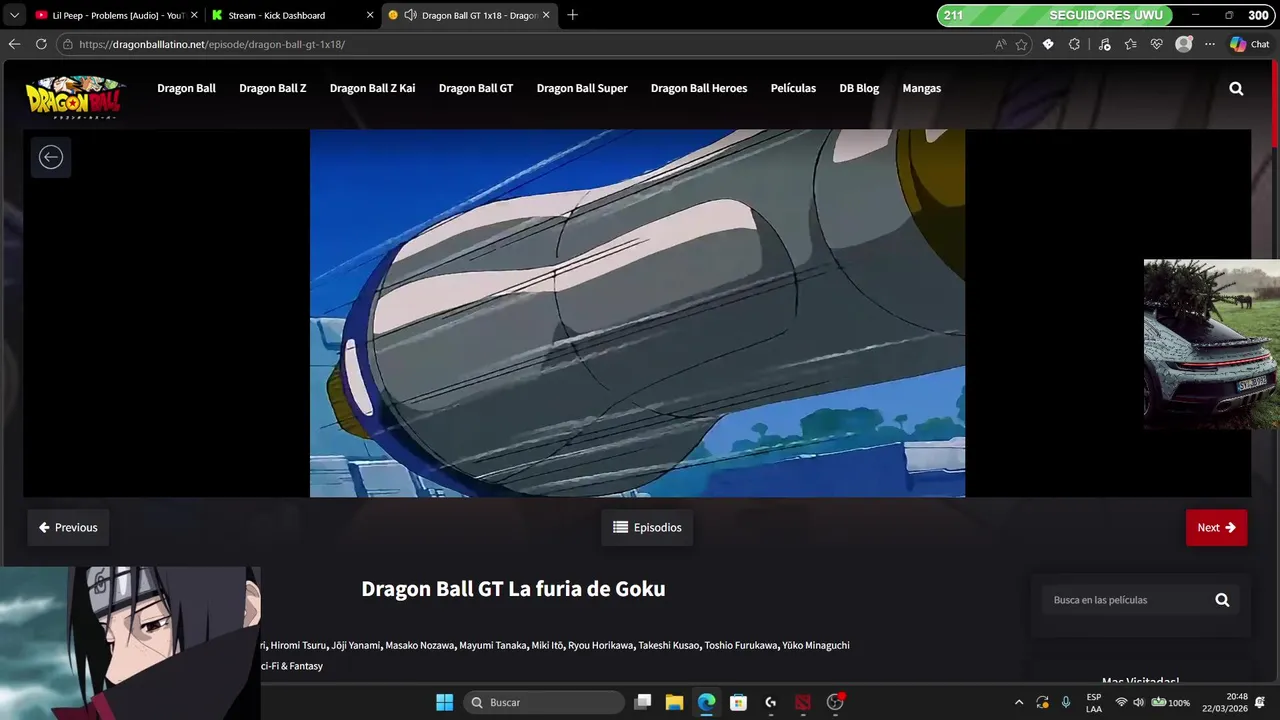
Task: Open Dragon Ball Z Kai menu
Action: click(x=372, y=88)
